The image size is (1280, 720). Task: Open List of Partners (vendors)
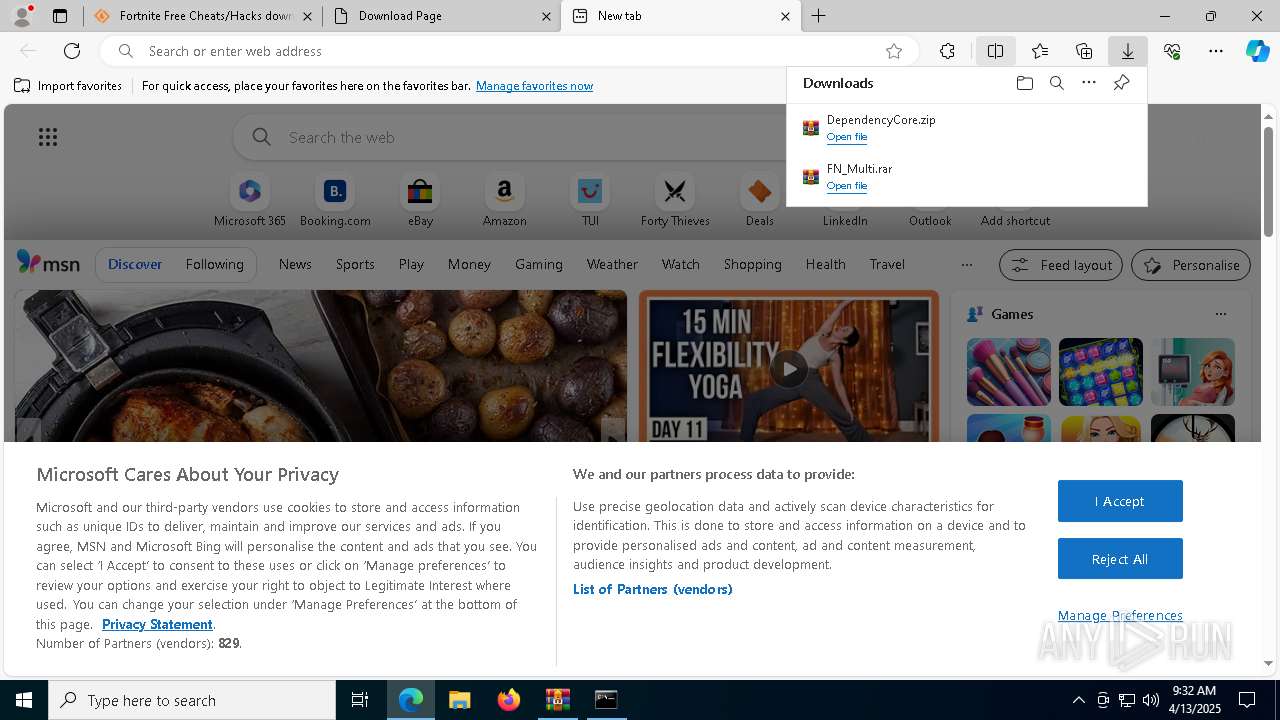pyautogui.click(x=652, y=589)
